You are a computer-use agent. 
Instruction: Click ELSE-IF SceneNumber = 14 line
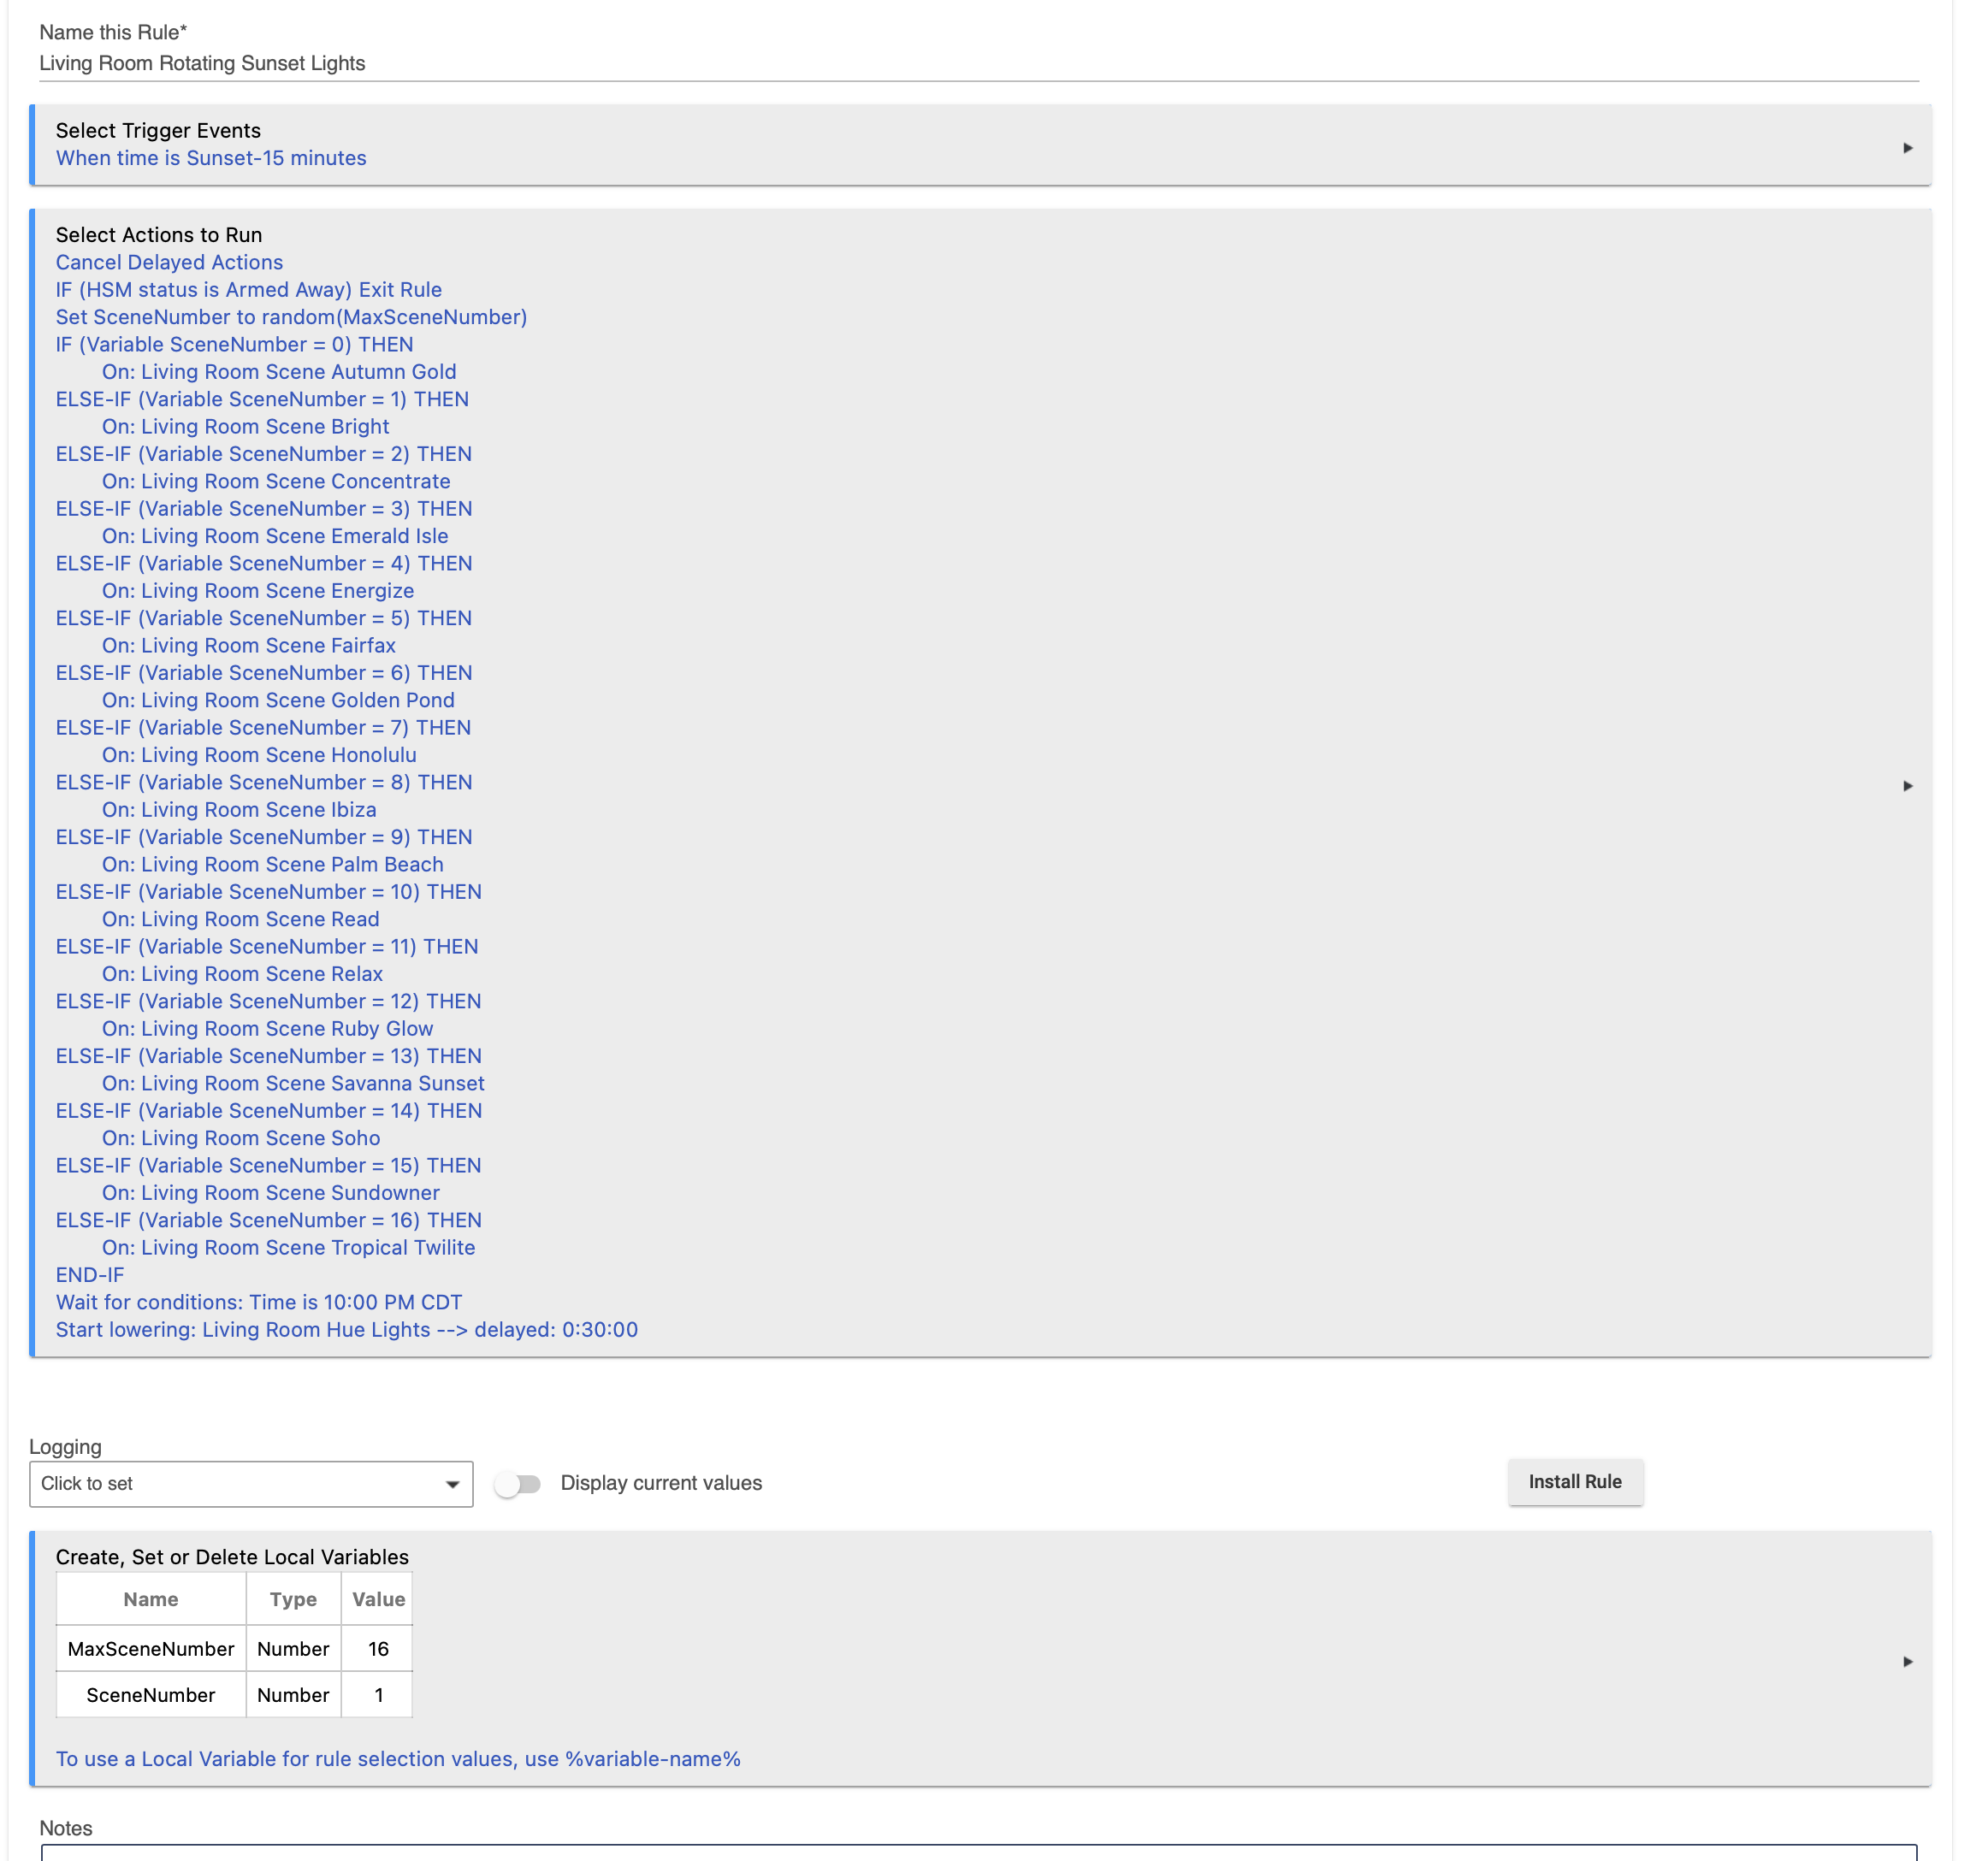pos(269,1111)
